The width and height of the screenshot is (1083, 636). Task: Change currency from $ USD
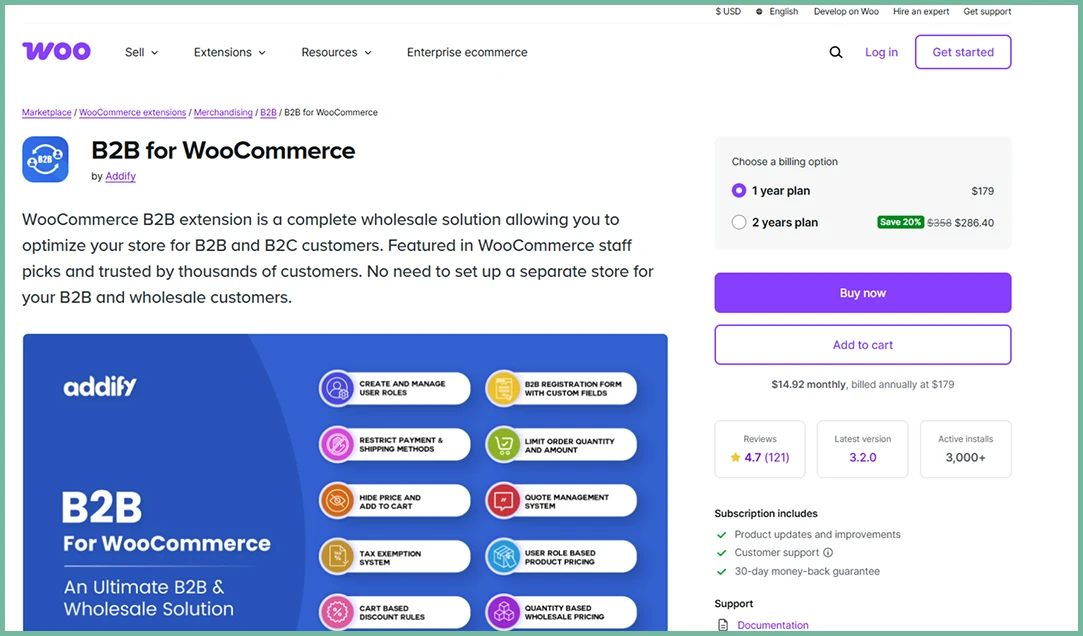coord(728,12)
